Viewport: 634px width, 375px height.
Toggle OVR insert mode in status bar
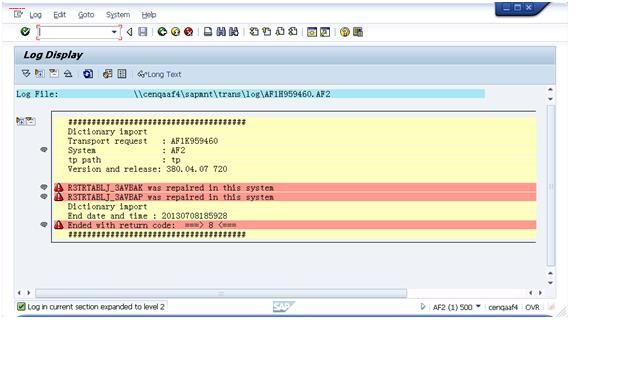(x=532, y=307)
